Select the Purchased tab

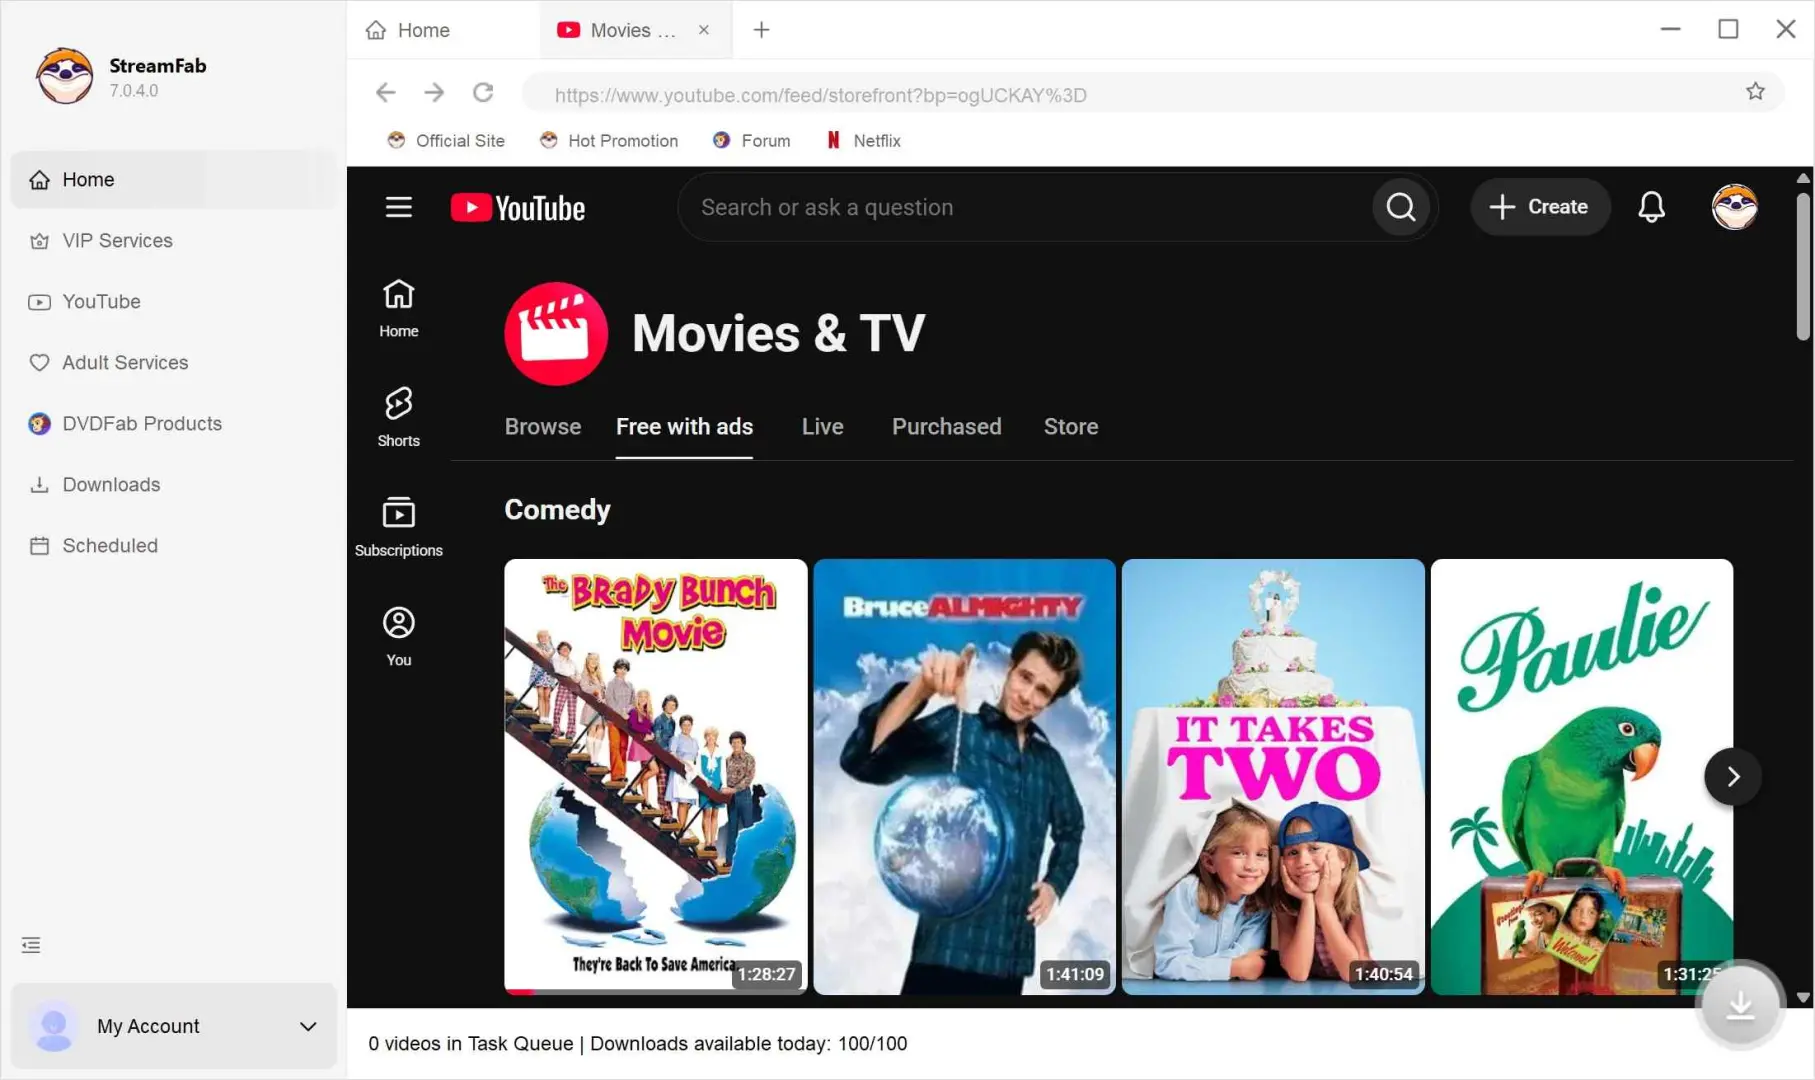946,427
